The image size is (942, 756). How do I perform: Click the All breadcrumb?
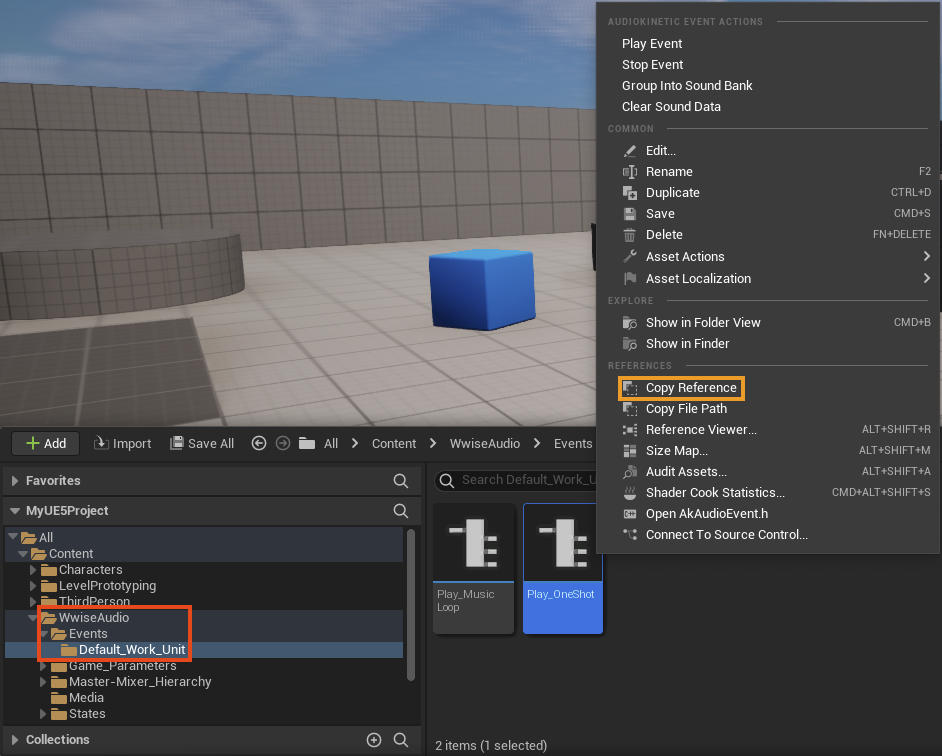(330, 444)
